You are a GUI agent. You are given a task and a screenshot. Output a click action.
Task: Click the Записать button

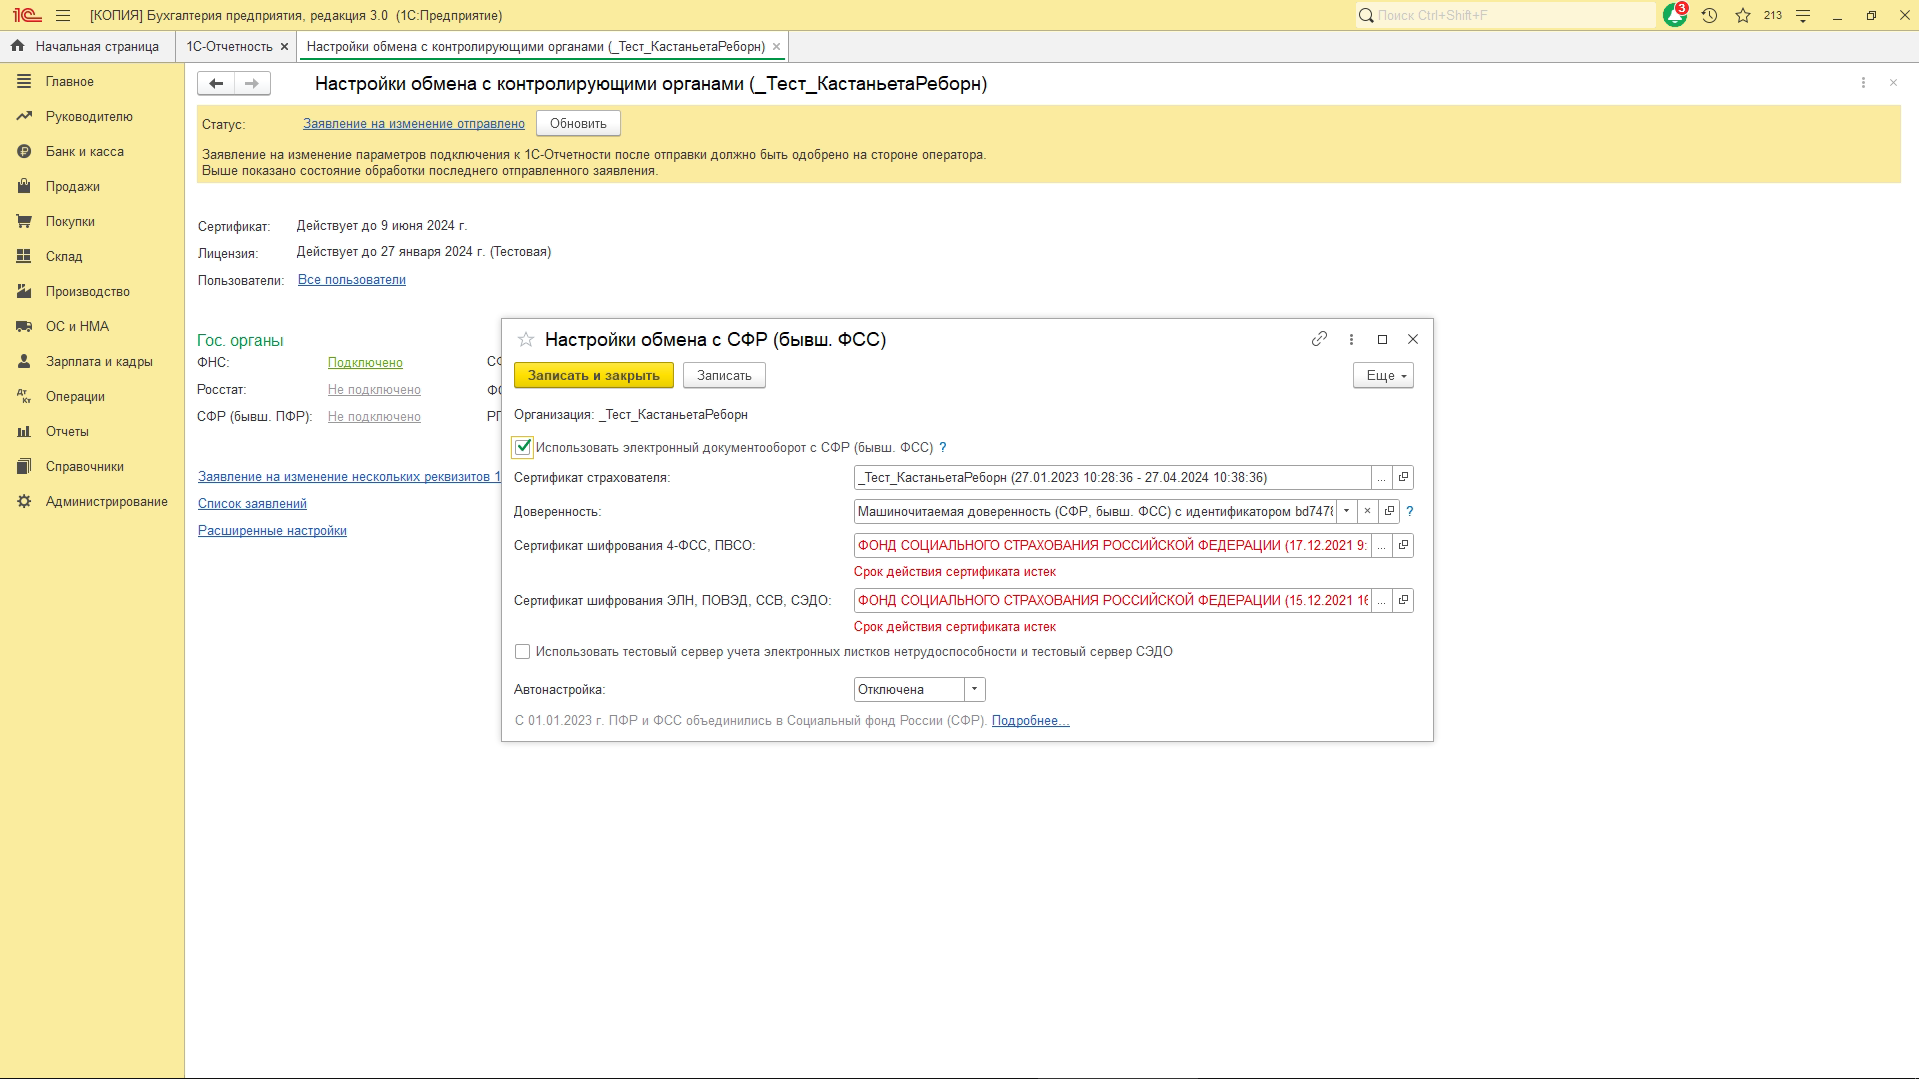click(x=724, y=376)
